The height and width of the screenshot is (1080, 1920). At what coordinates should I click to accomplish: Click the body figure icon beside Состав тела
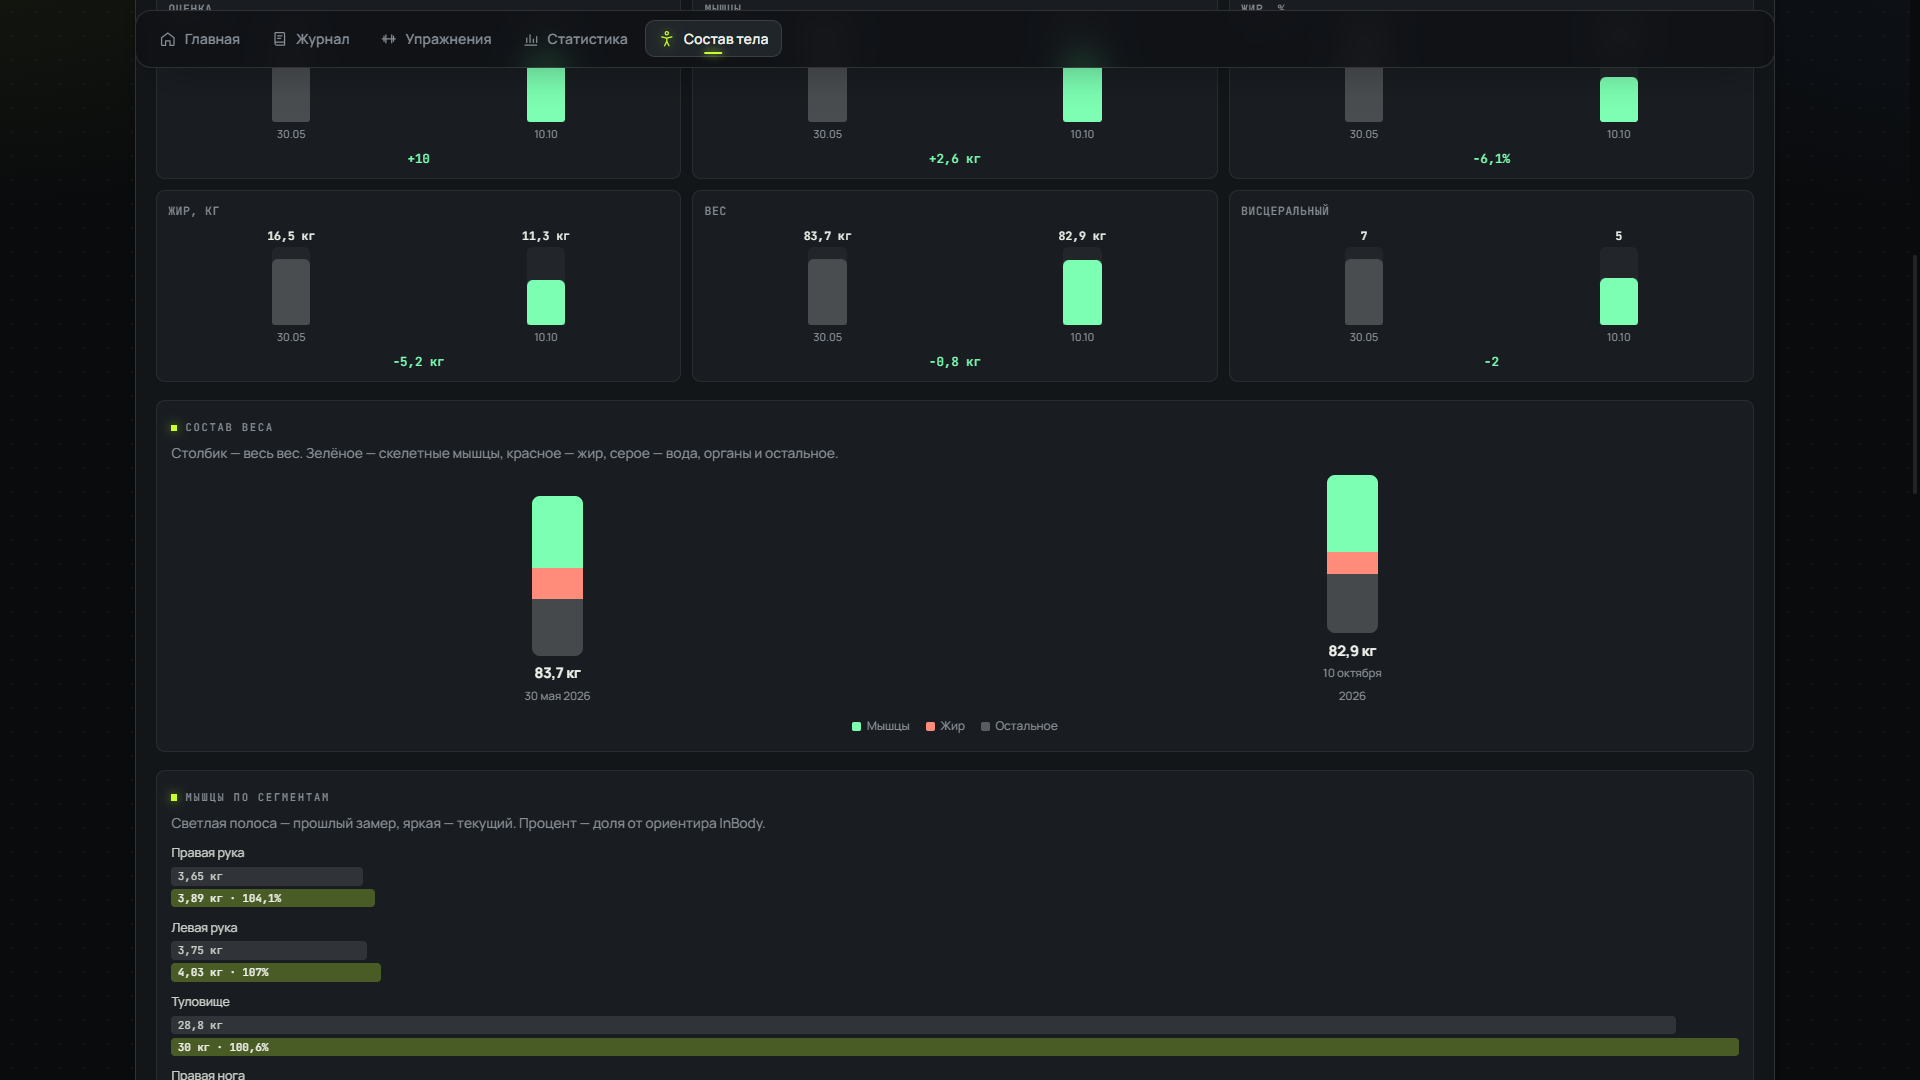(667, 39)
